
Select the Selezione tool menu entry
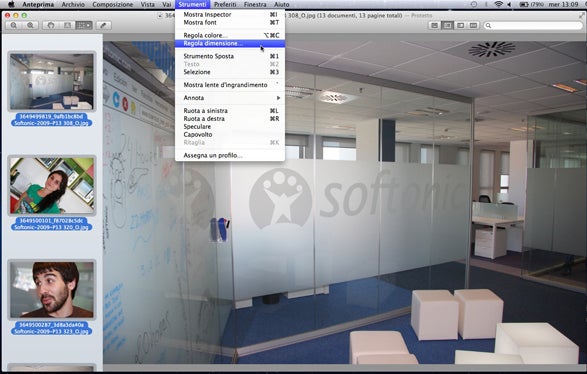coord(230,72)
